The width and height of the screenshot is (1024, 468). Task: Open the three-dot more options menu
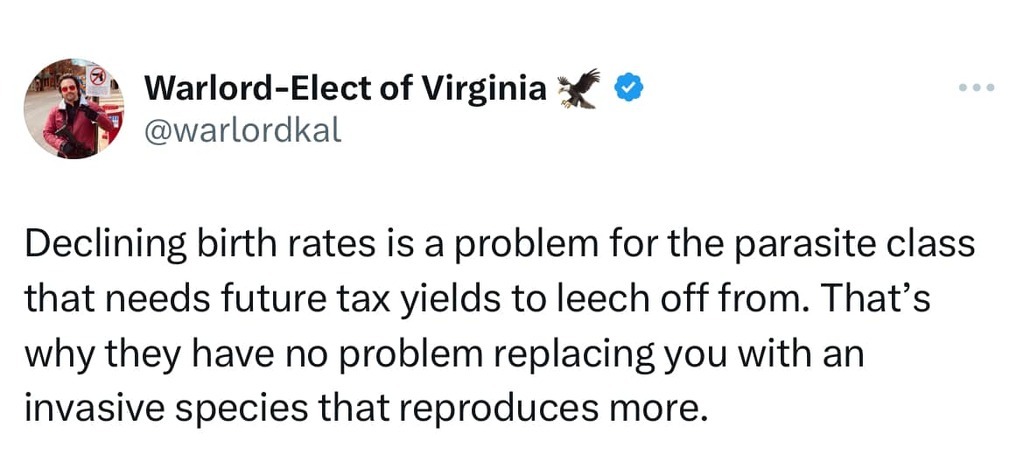click(x=976, y=89)
